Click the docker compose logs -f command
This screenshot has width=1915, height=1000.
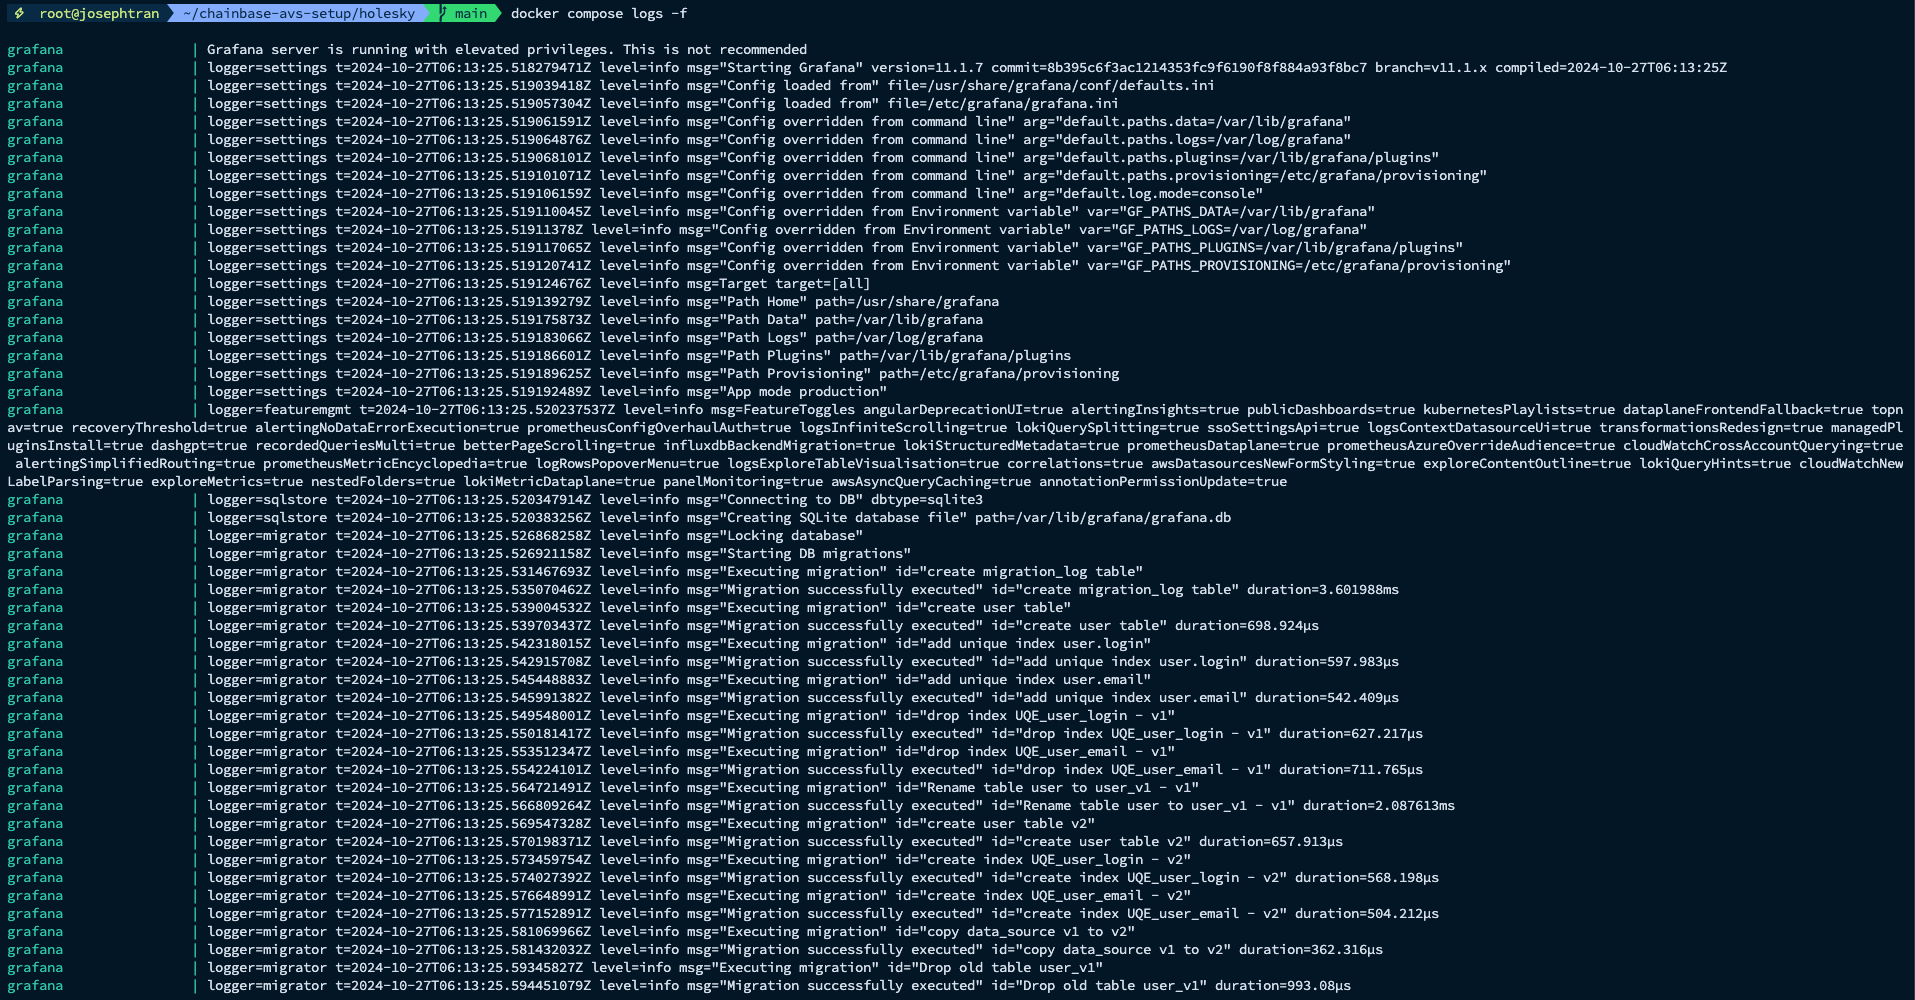click(x=598, y=13)
